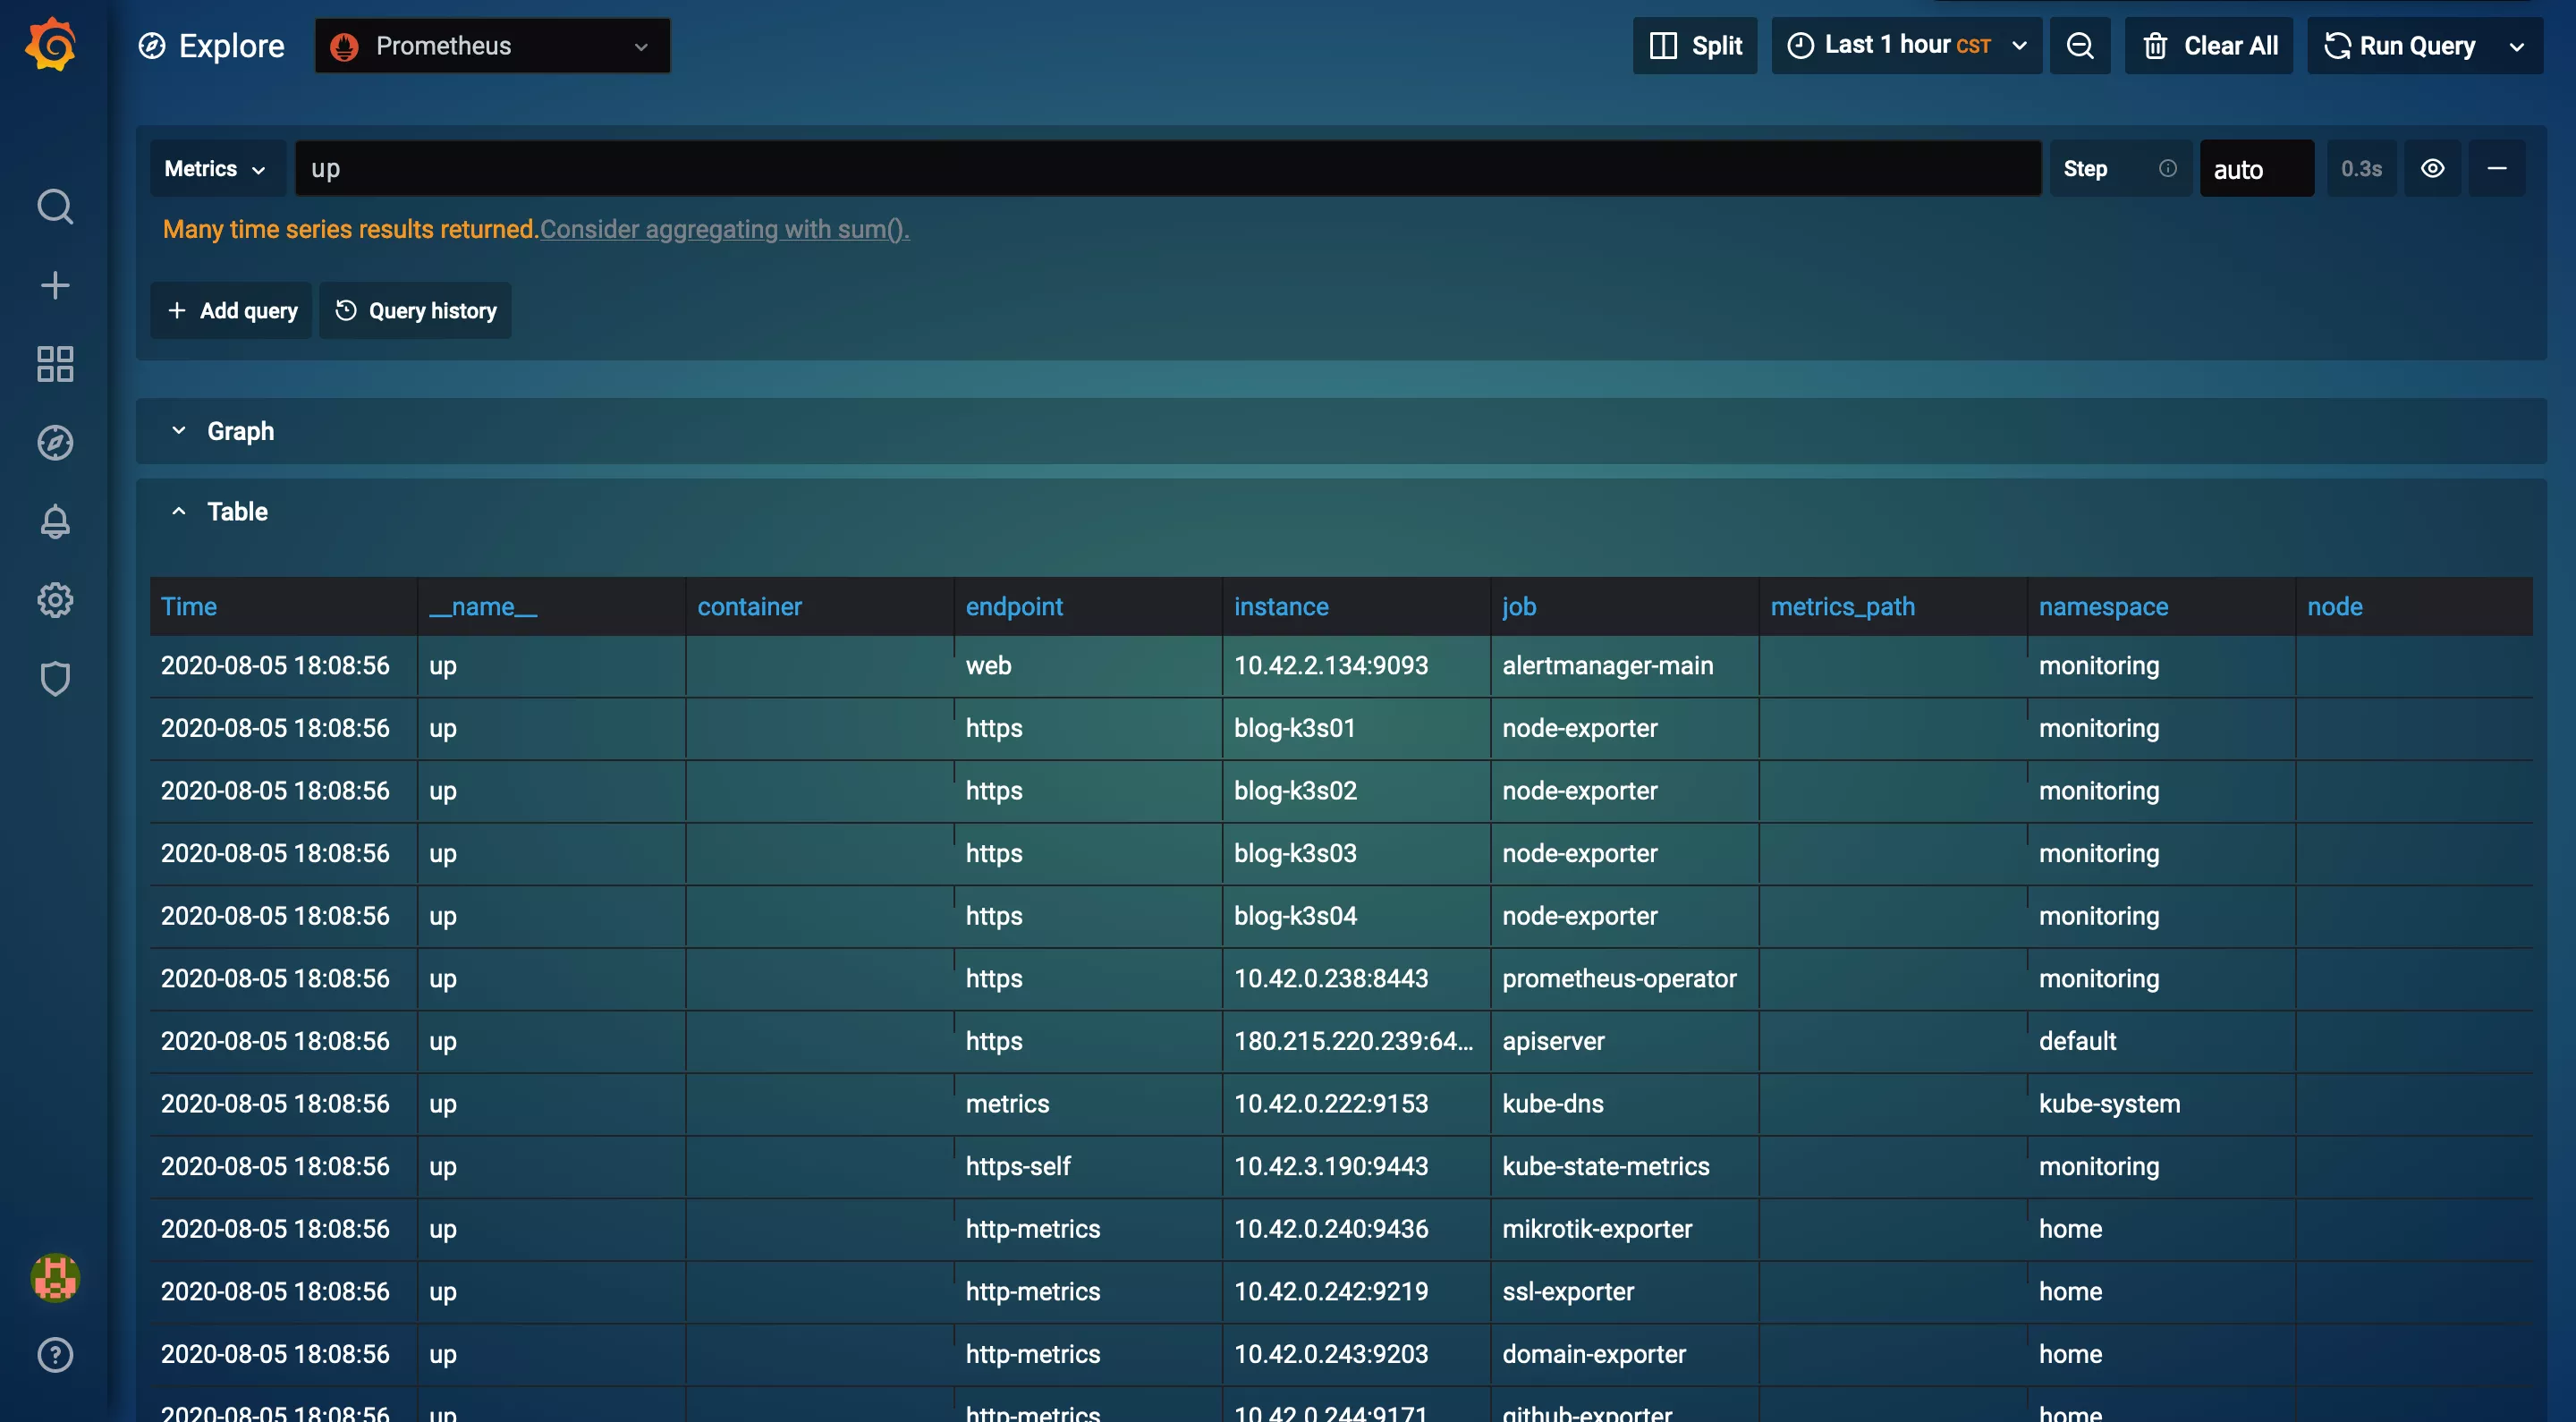Click the zoom out time range icon
Image resolution: width=2576 pixels, height=1422 pixels.
2080,46
